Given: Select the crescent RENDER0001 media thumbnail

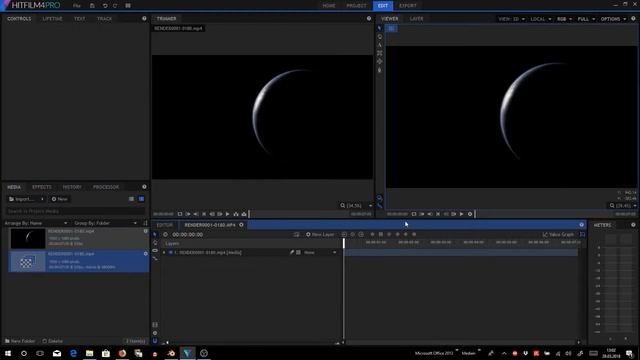Looking at the screenshot, I should coord(28,238).
